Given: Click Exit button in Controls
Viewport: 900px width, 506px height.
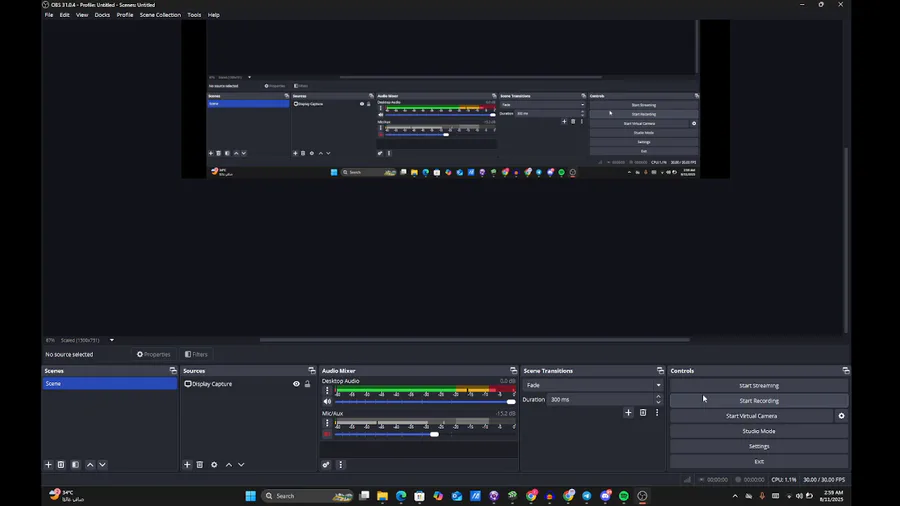Looking at the screenshot, I should coord(759,461).
